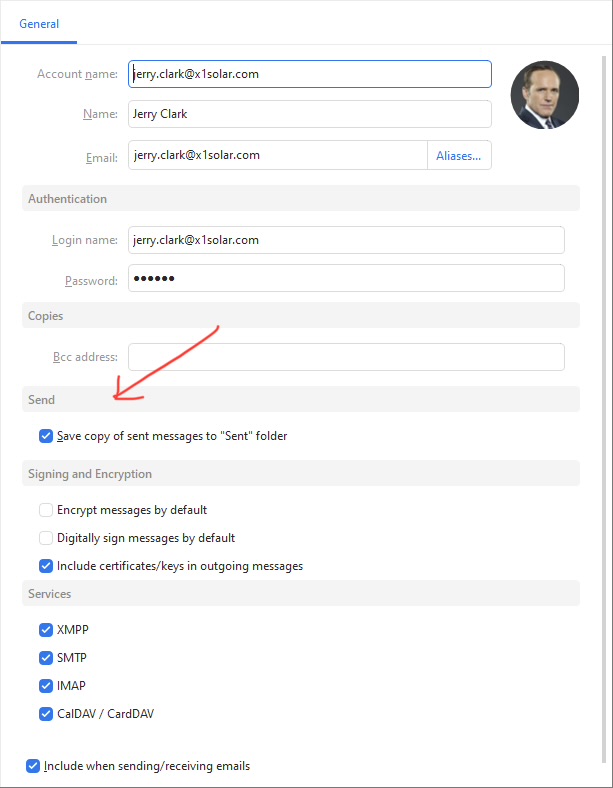Screen dimensions: 613x788
Task: Click the account profile picture
Action: (545, 95)
